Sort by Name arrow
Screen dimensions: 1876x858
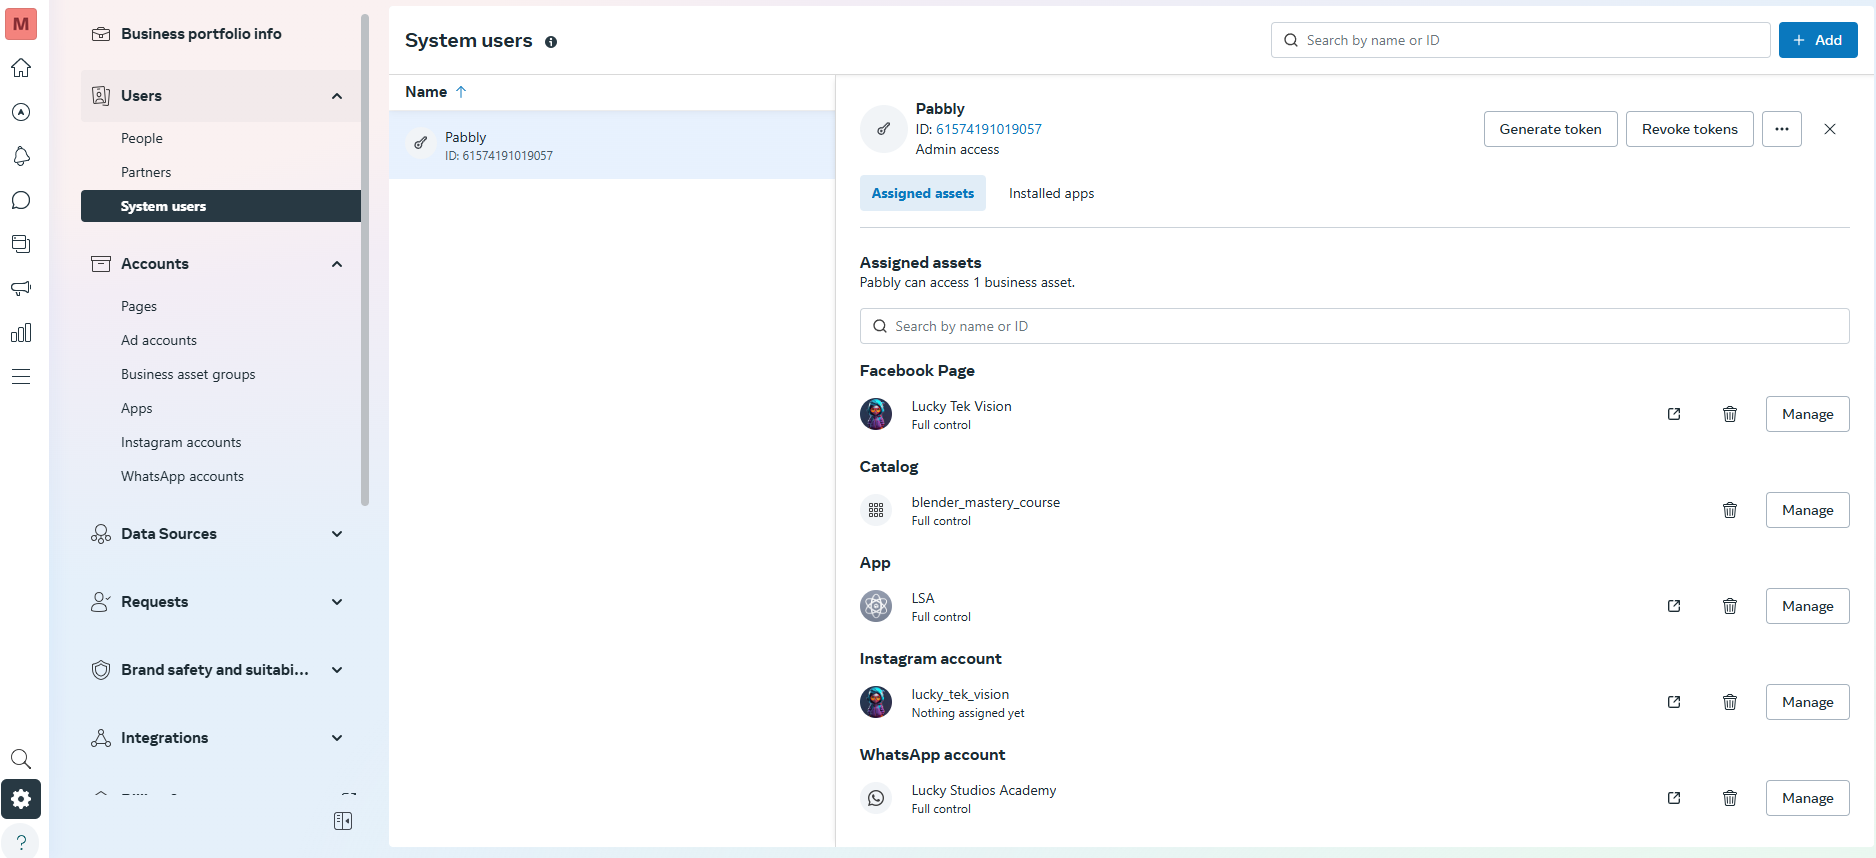(x=461, y=91)
